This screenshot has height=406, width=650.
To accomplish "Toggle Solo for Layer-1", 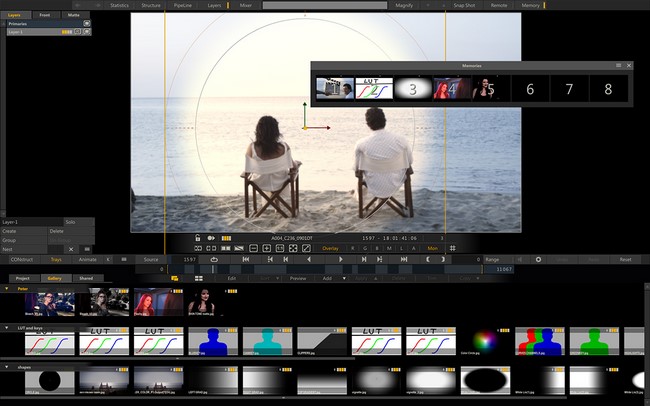I will 70,221.
